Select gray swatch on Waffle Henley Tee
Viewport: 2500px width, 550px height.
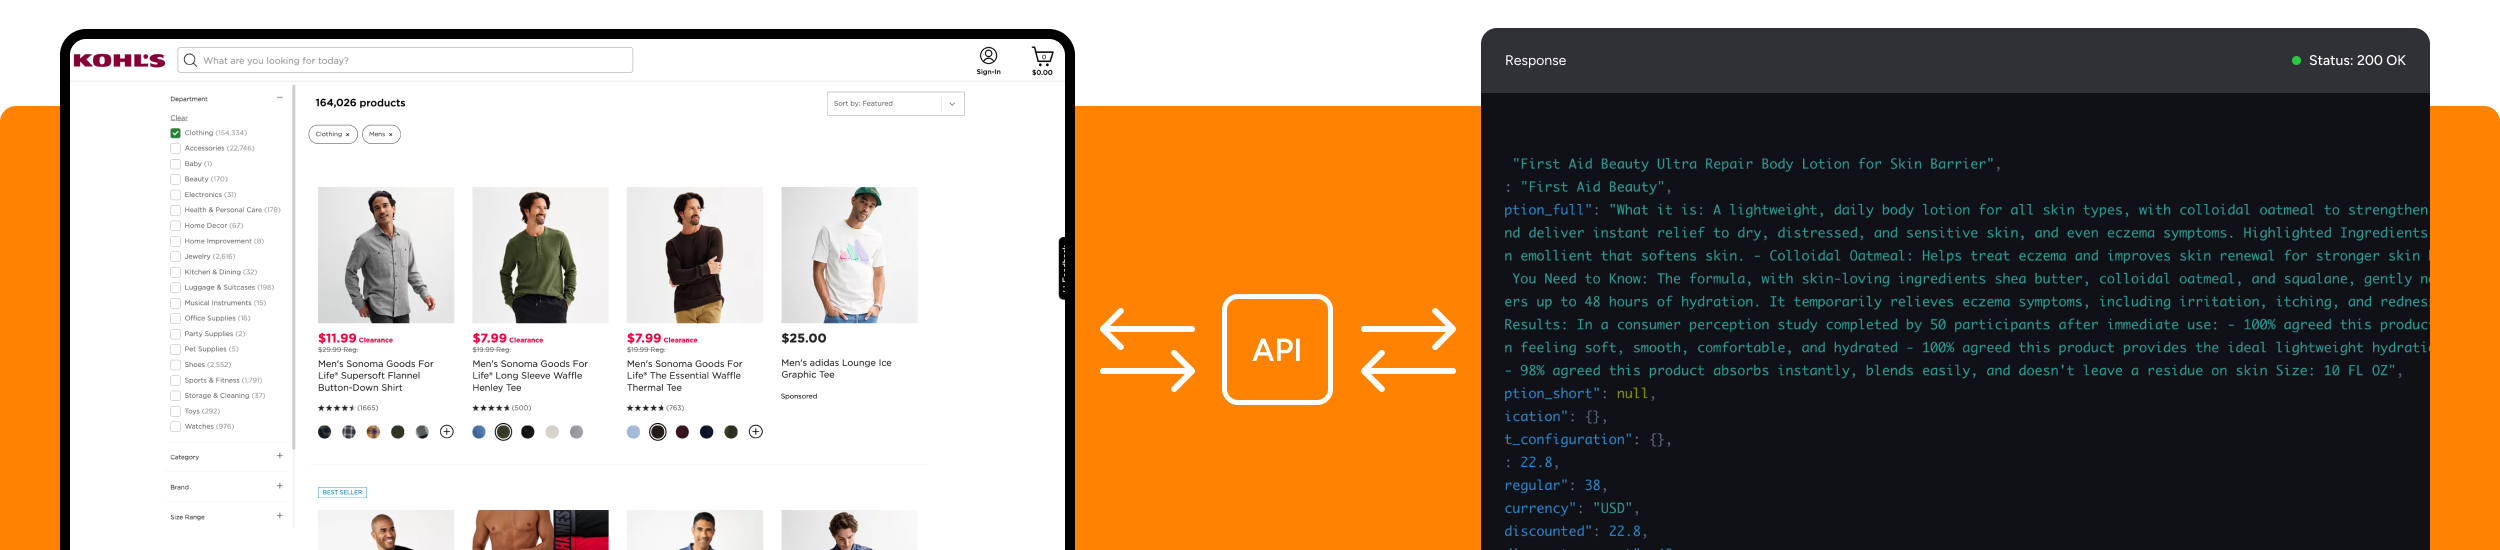pyautogui.click(x=576, y=432)
